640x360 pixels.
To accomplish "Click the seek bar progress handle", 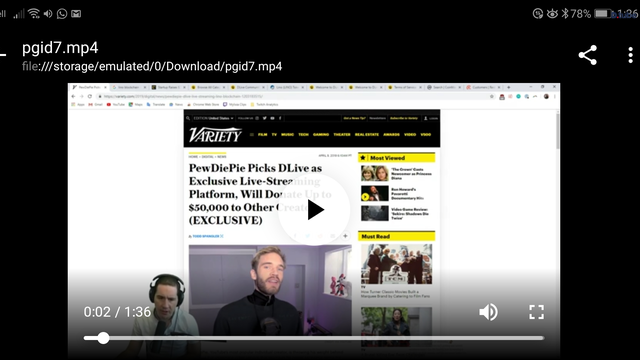I will (103, 338).
